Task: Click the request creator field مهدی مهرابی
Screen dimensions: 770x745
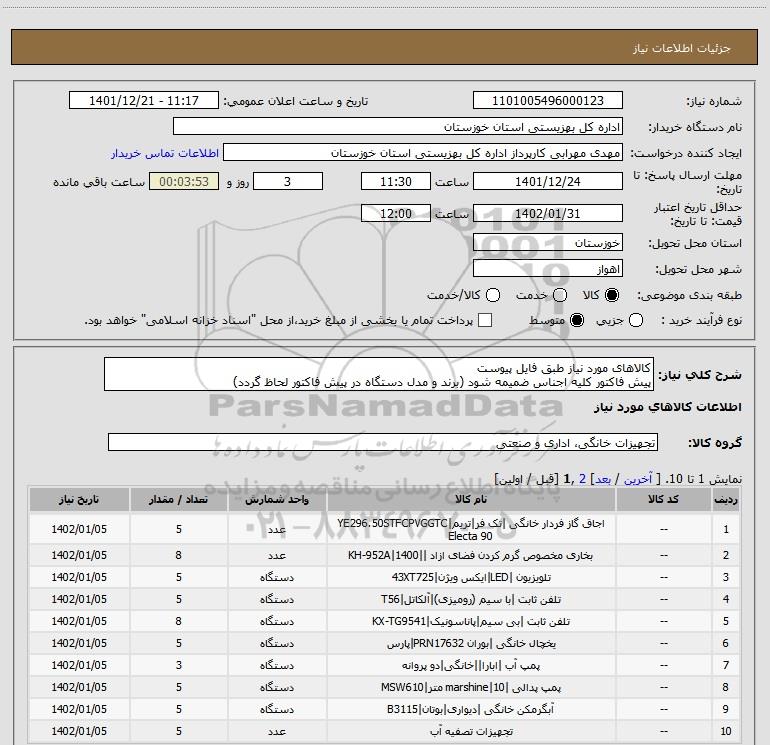Action: (x=423, y=152)
